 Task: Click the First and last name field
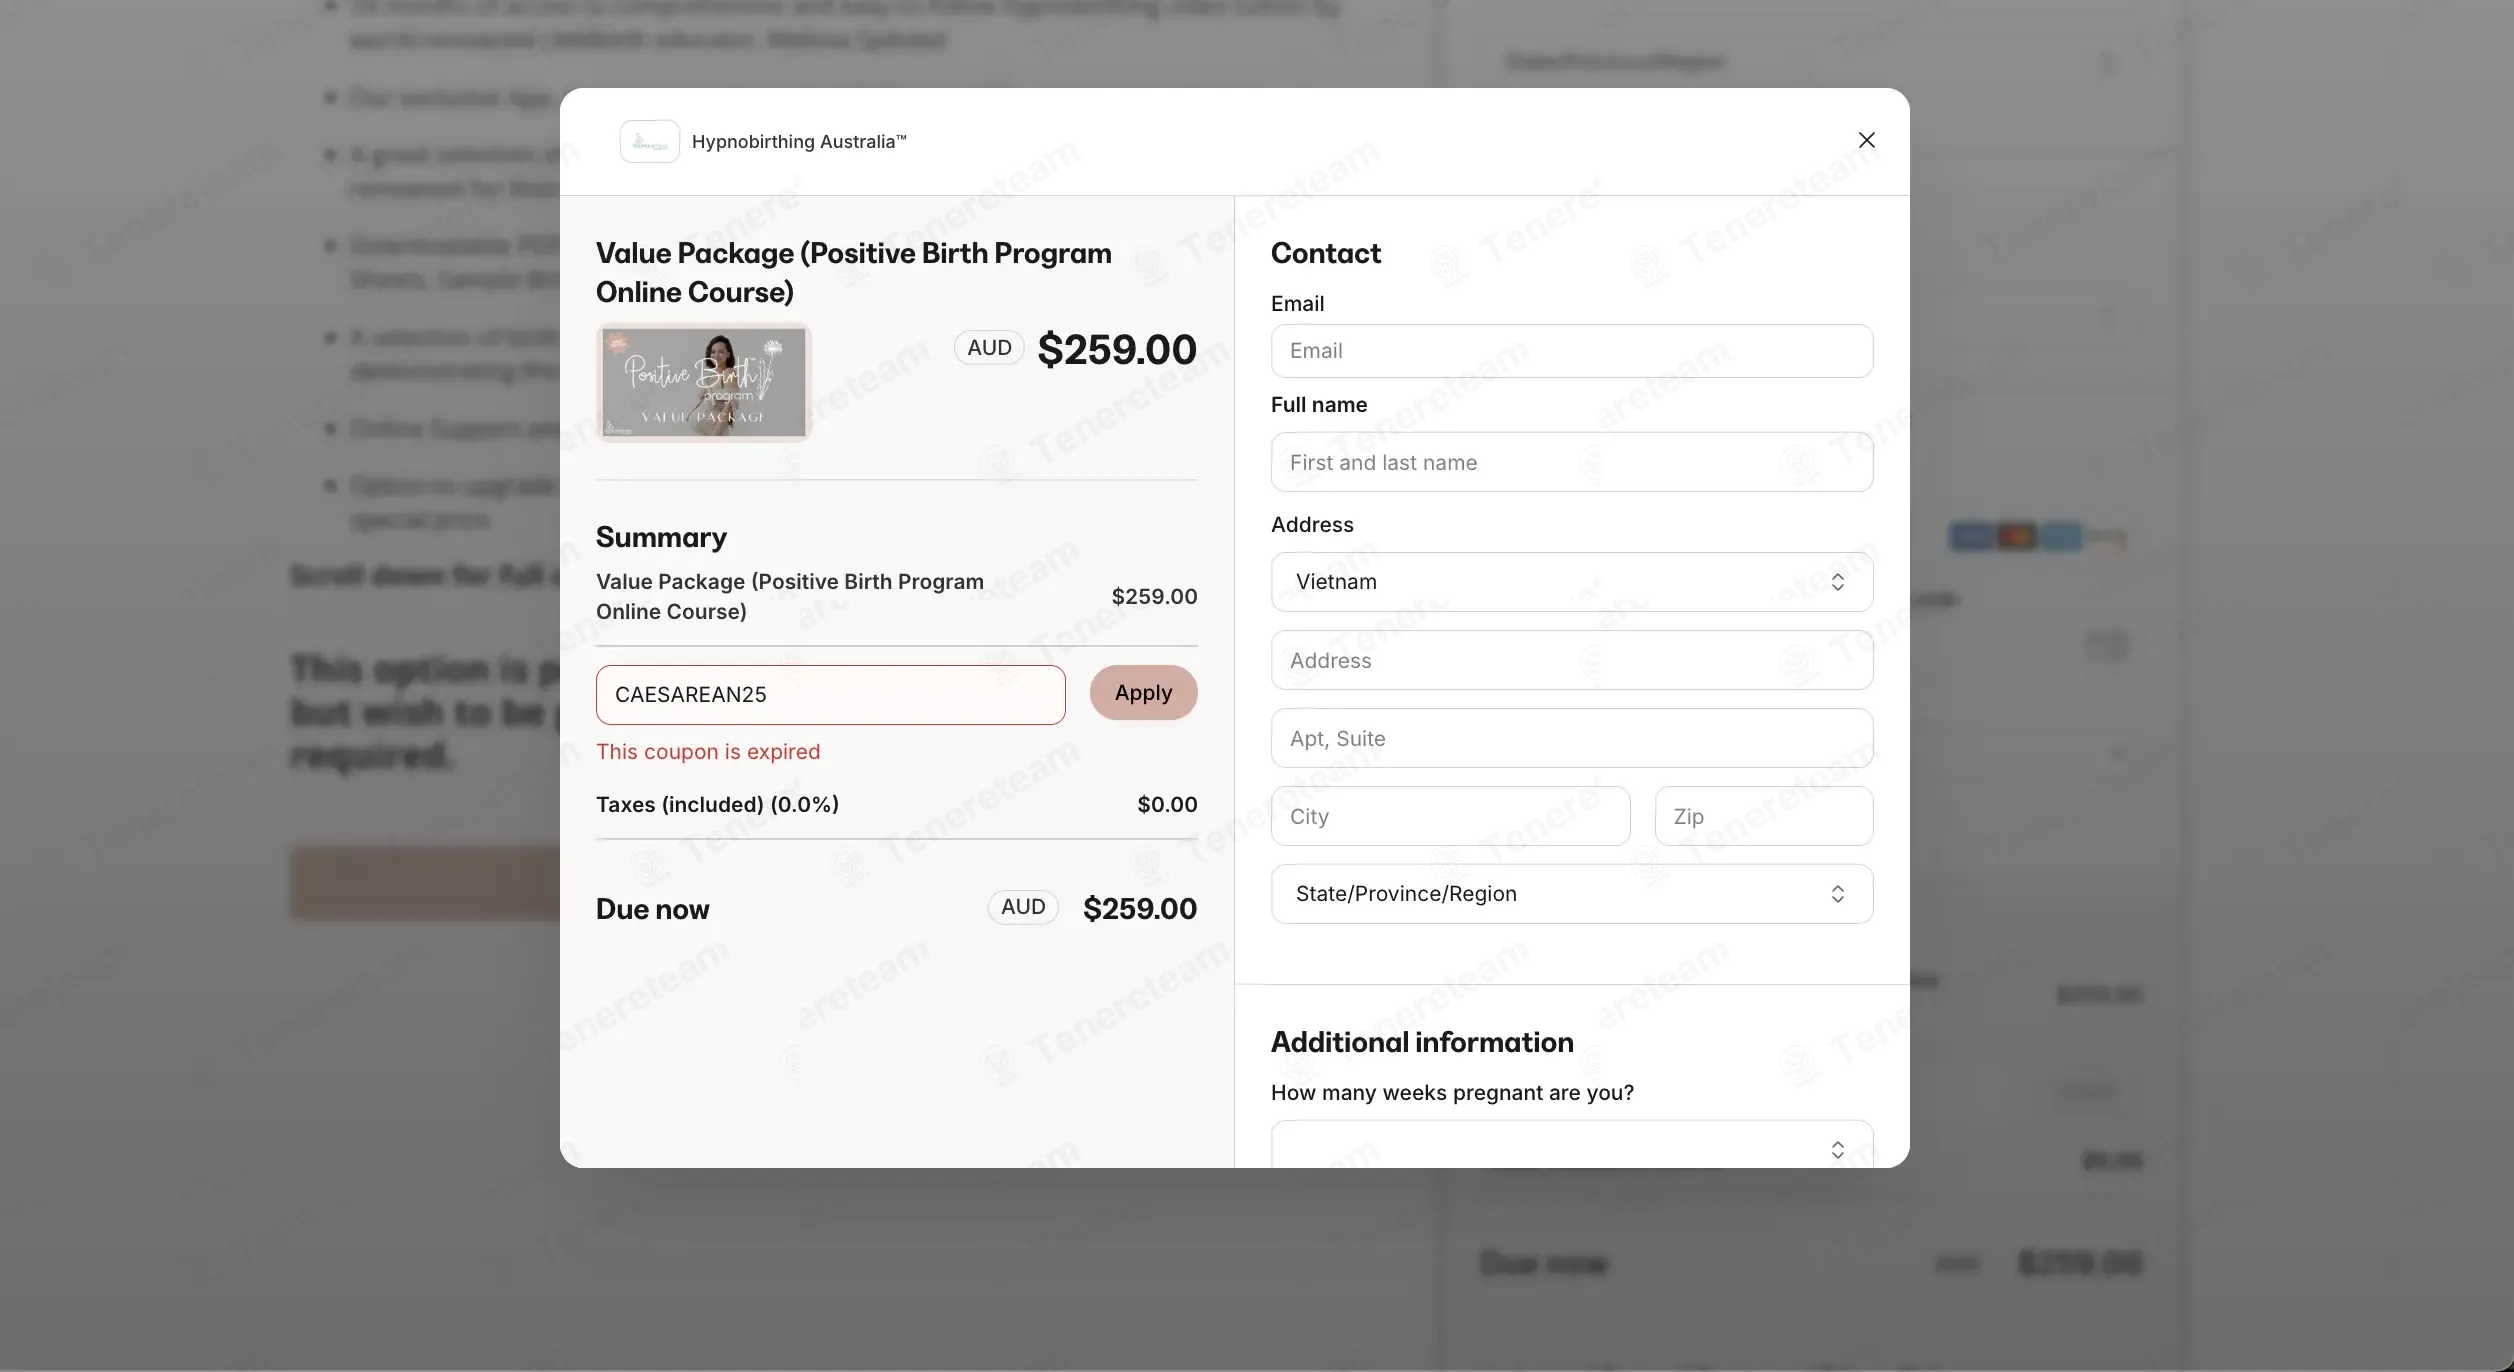(x=1571, y=462)
